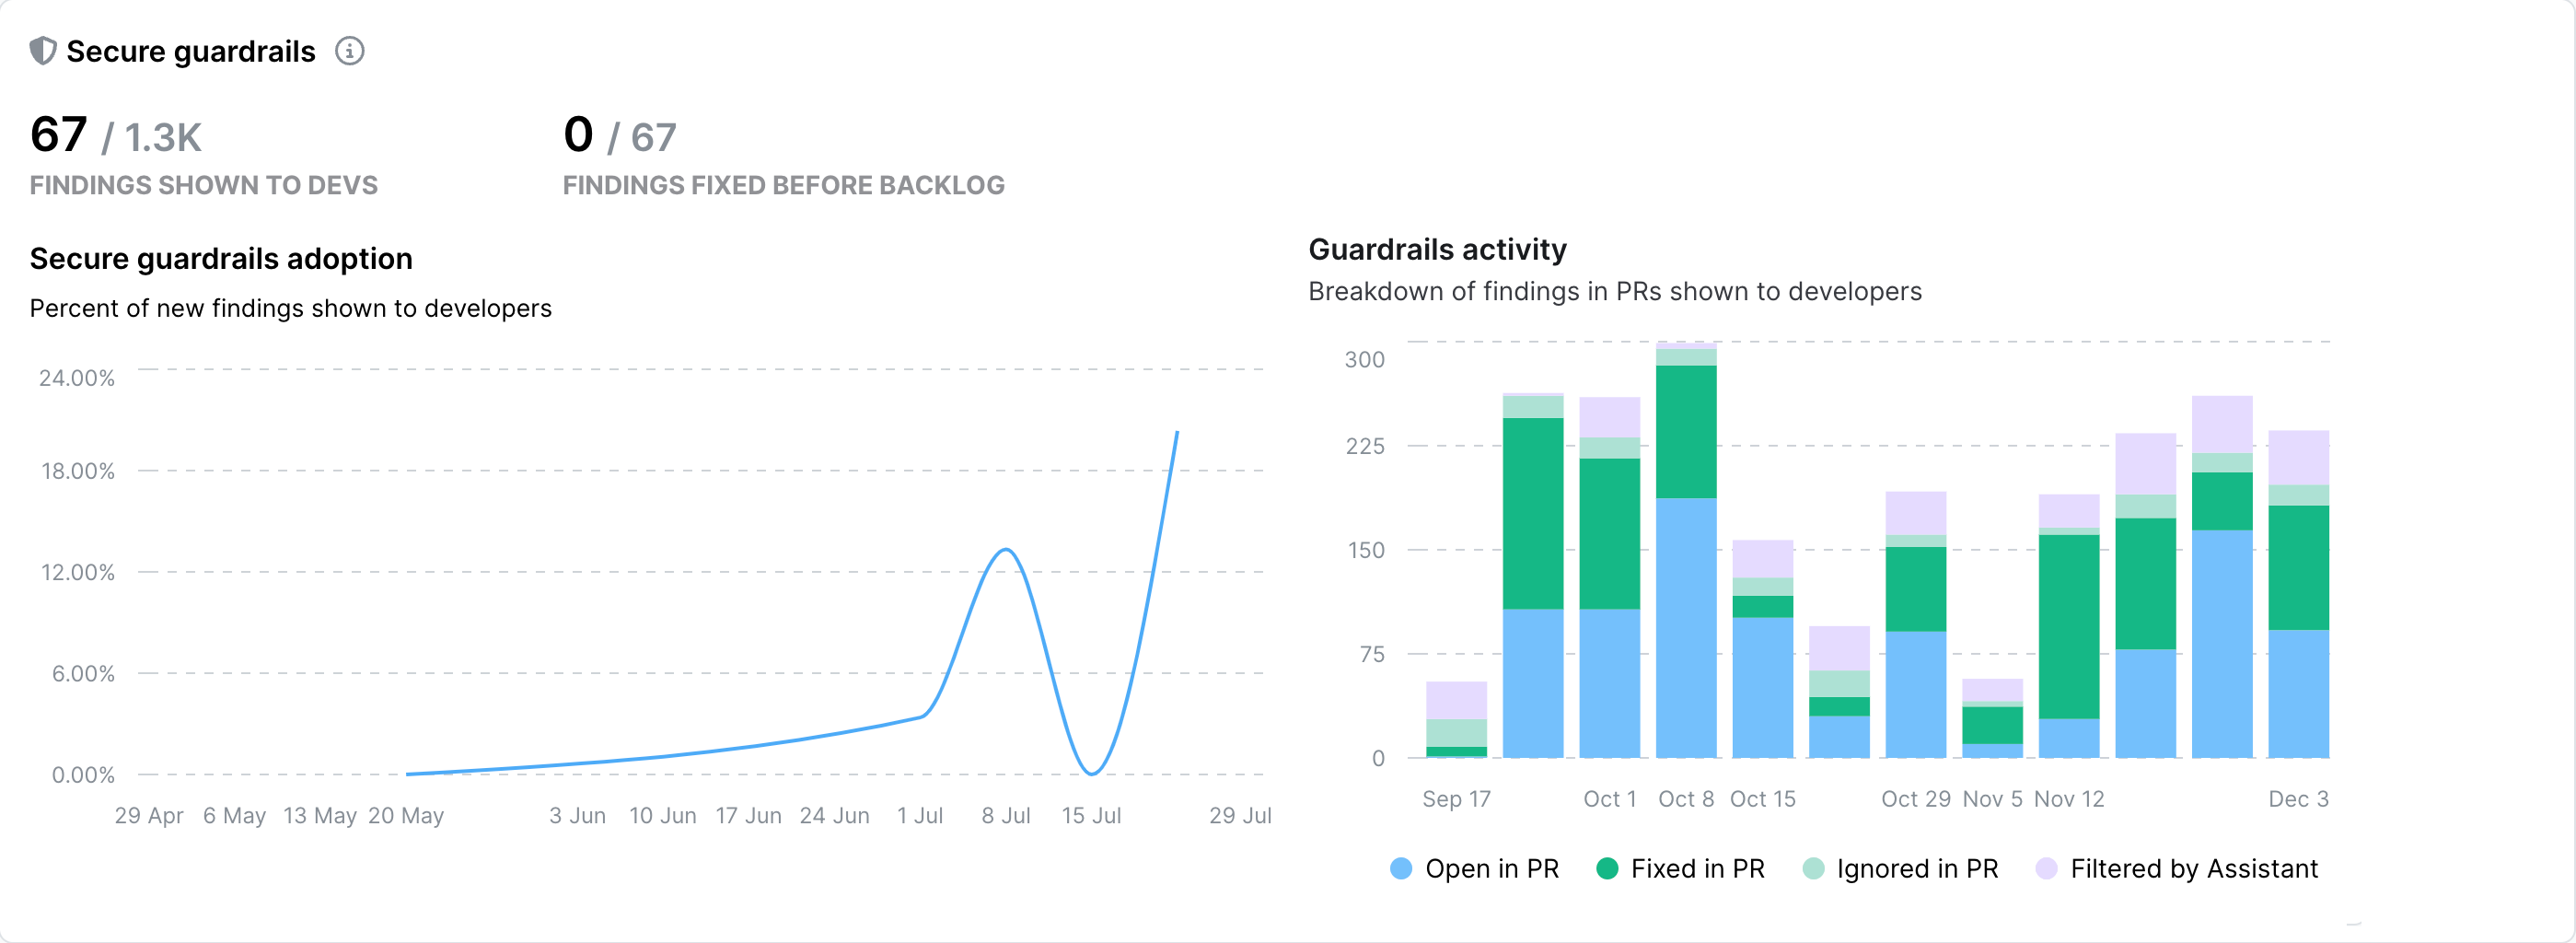Click the green Fixed in PR legend dot
Image resolution: width=2576 pixels, height=943 pixels.
tap(1607, 868)
